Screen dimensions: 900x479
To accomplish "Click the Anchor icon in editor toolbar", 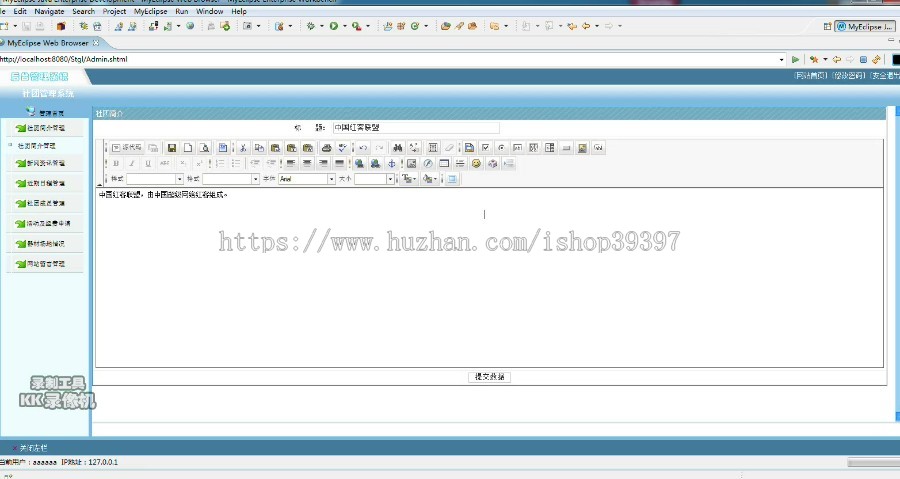I will click(391, 163).
